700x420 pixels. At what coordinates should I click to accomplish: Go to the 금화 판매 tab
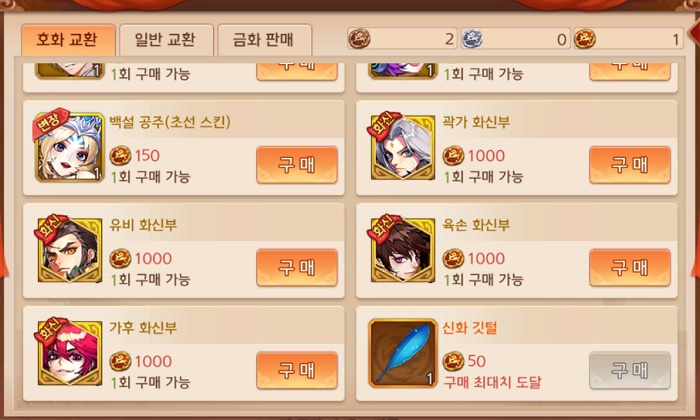264,40
